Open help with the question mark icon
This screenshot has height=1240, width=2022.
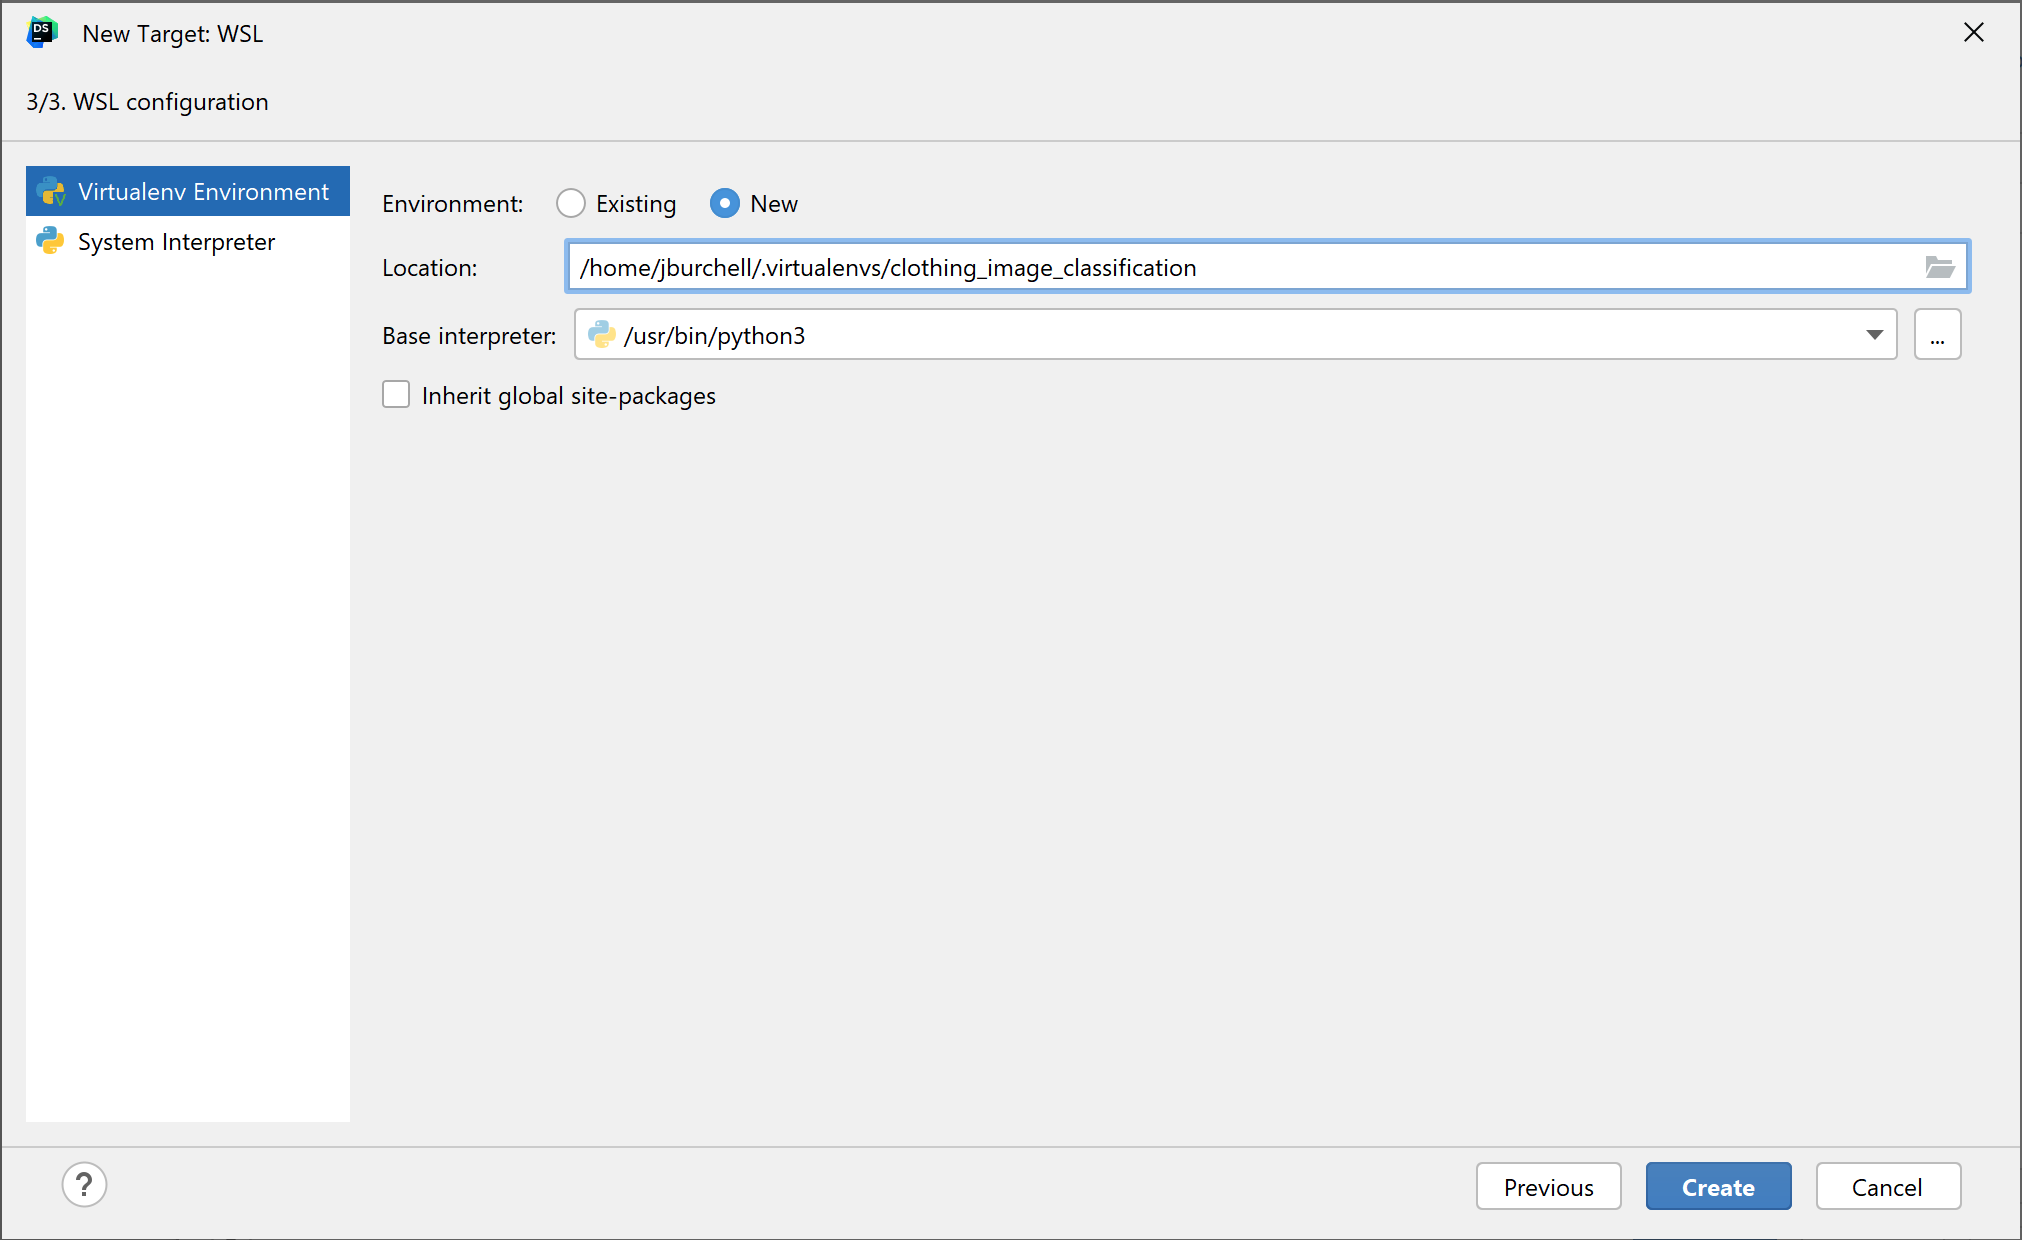click(x=84, y=1185)
